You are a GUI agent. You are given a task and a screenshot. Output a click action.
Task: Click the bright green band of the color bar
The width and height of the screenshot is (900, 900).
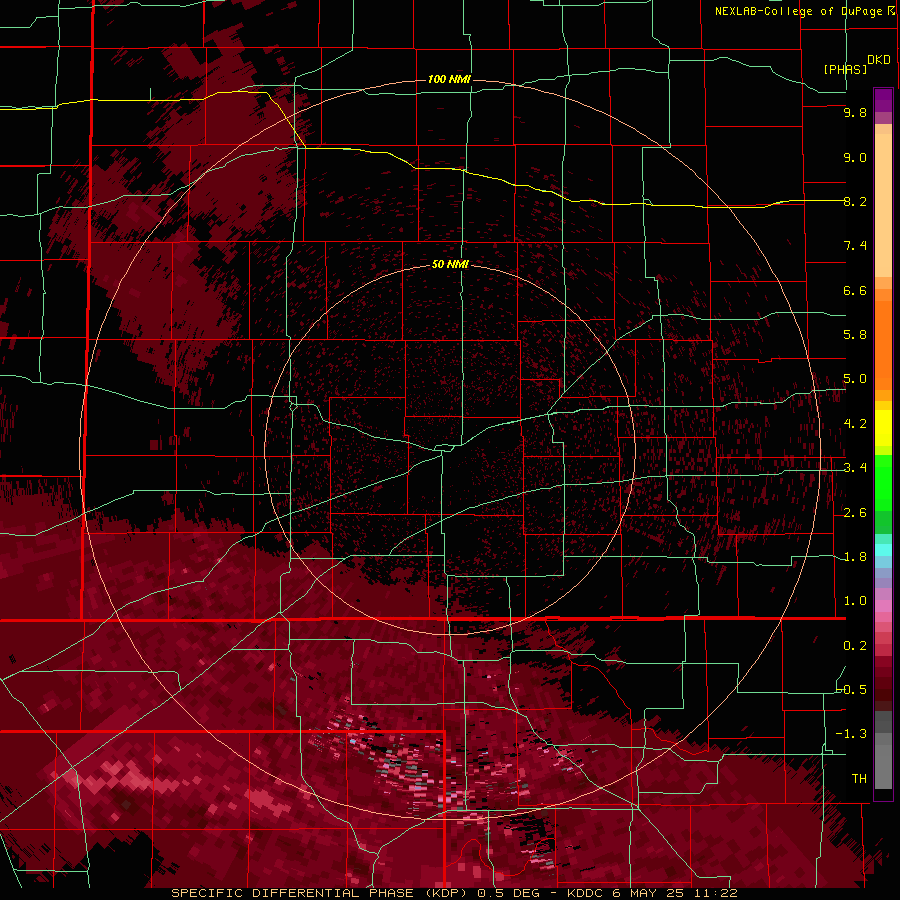click(883, 482)
